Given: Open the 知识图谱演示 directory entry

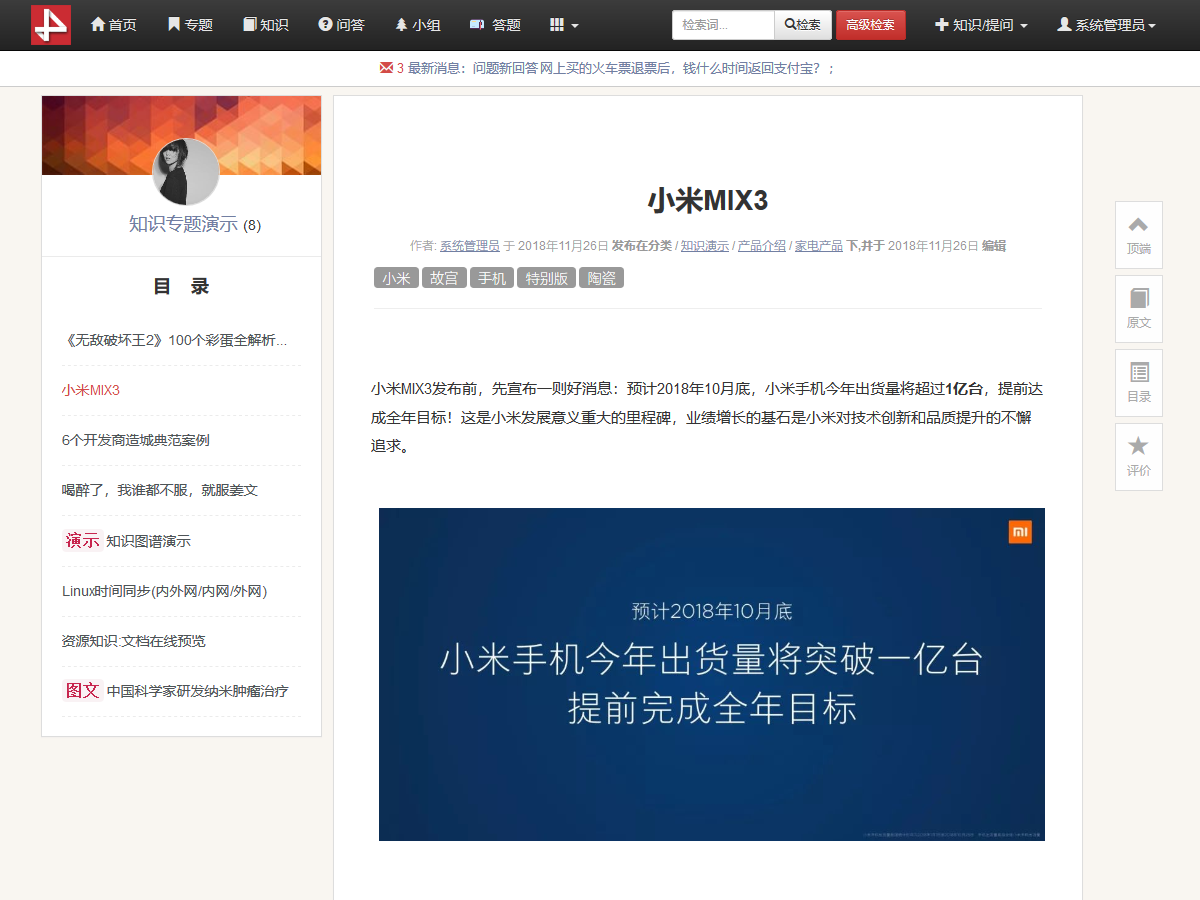Looking at the screenshot, I should click(x=148, y=541).
